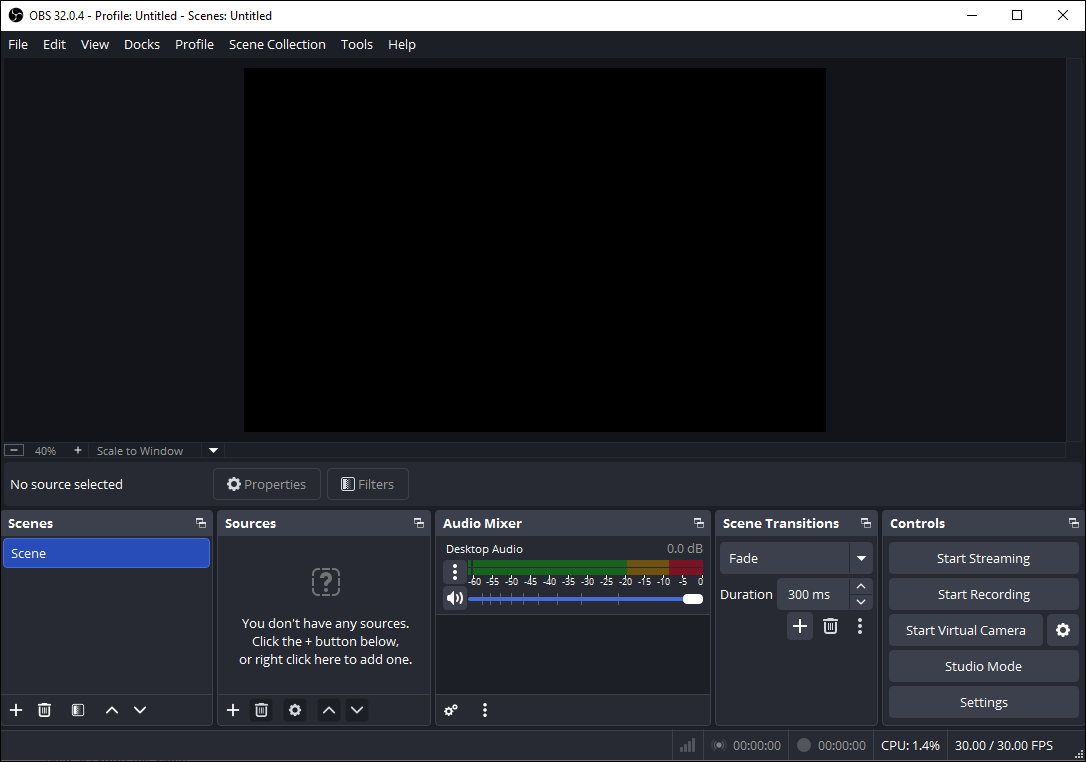
Task: Delete the selected scene using the trash icon
Action: click(44, 709)
